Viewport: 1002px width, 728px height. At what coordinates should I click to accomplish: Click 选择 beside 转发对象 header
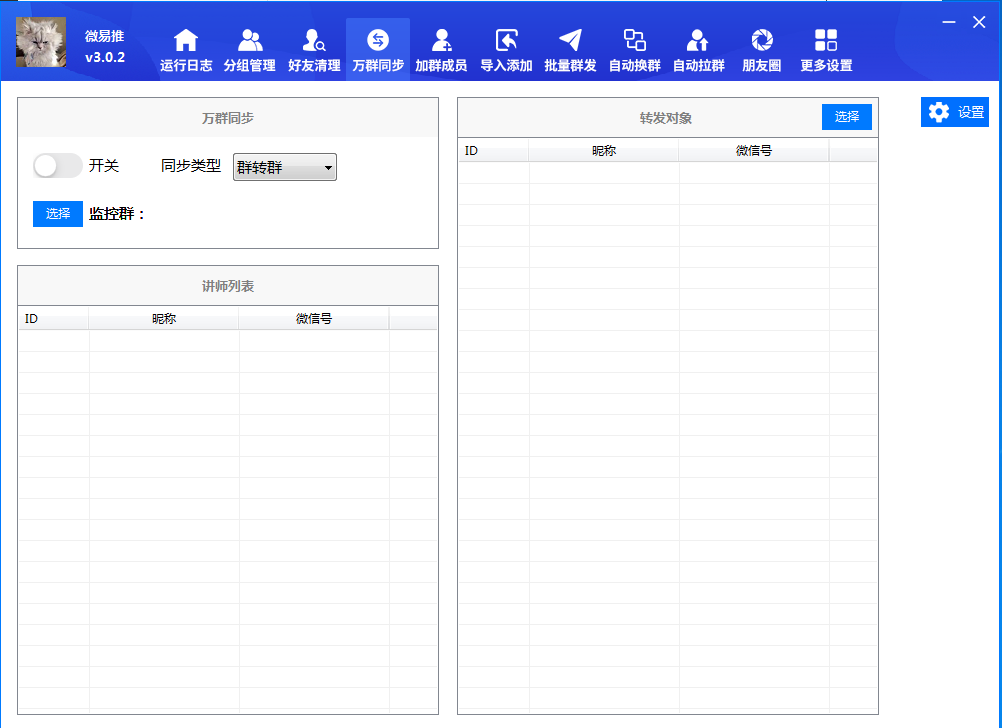(847, 117)
